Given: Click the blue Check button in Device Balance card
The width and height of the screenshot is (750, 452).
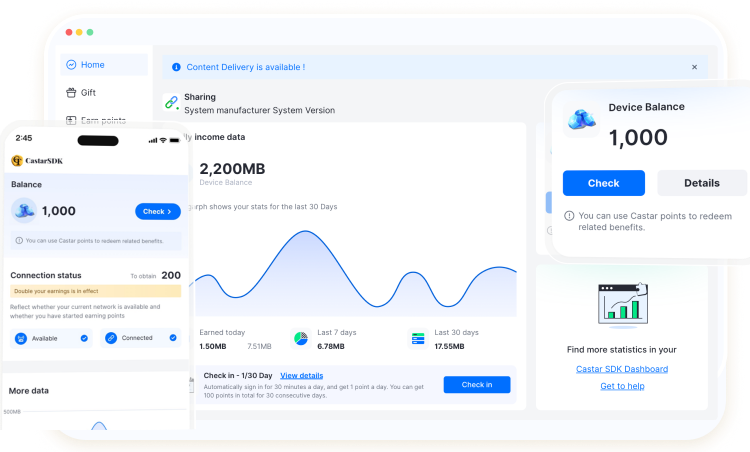Looking at the screenshot, I should (x=604, y=183).
